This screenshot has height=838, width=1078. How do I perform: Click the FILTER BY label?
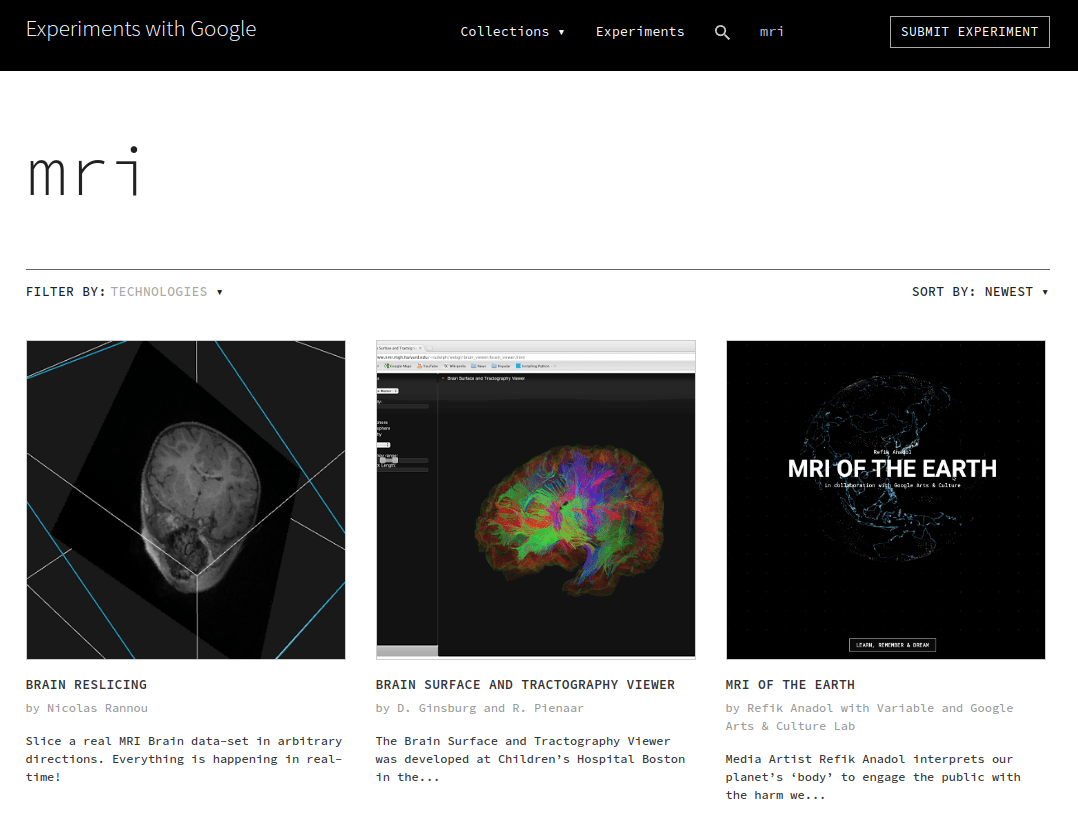65,291
